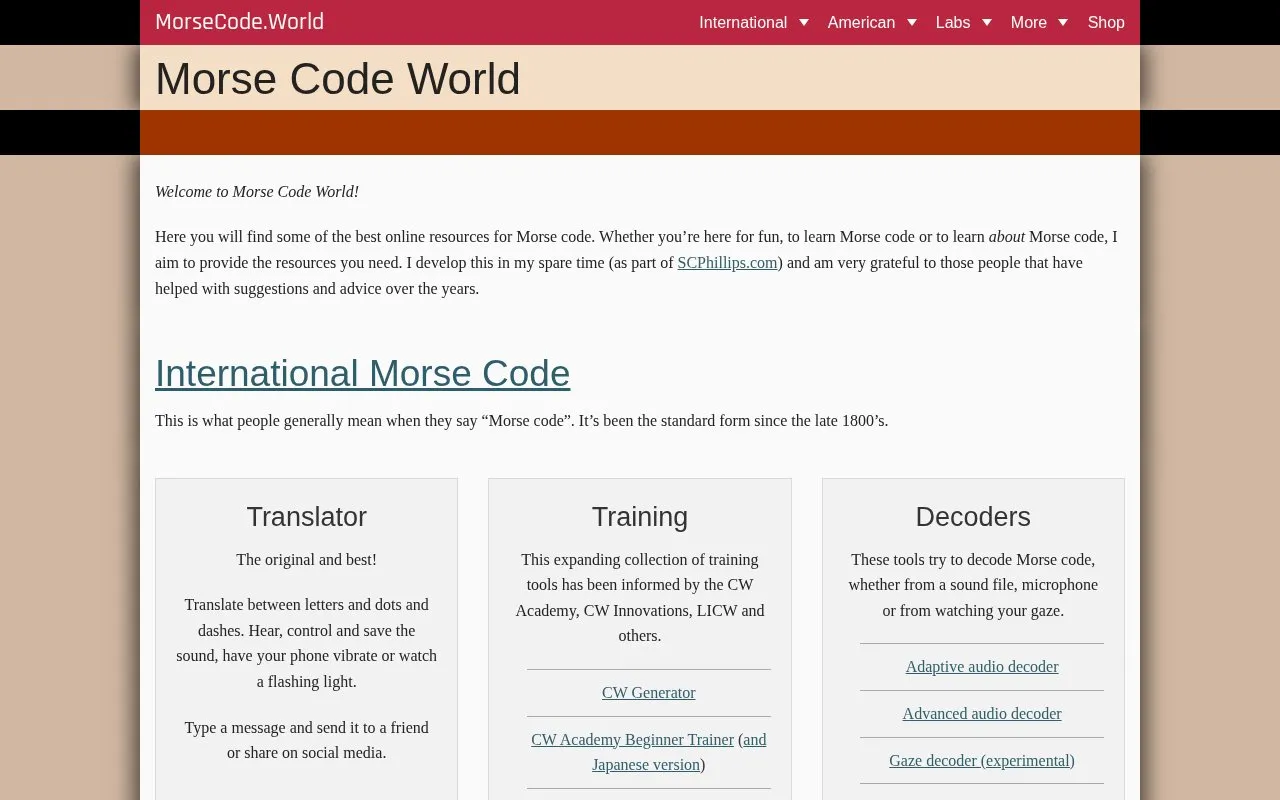
Task: Click 'The original and best!' text
Action: tap(307, 560)
